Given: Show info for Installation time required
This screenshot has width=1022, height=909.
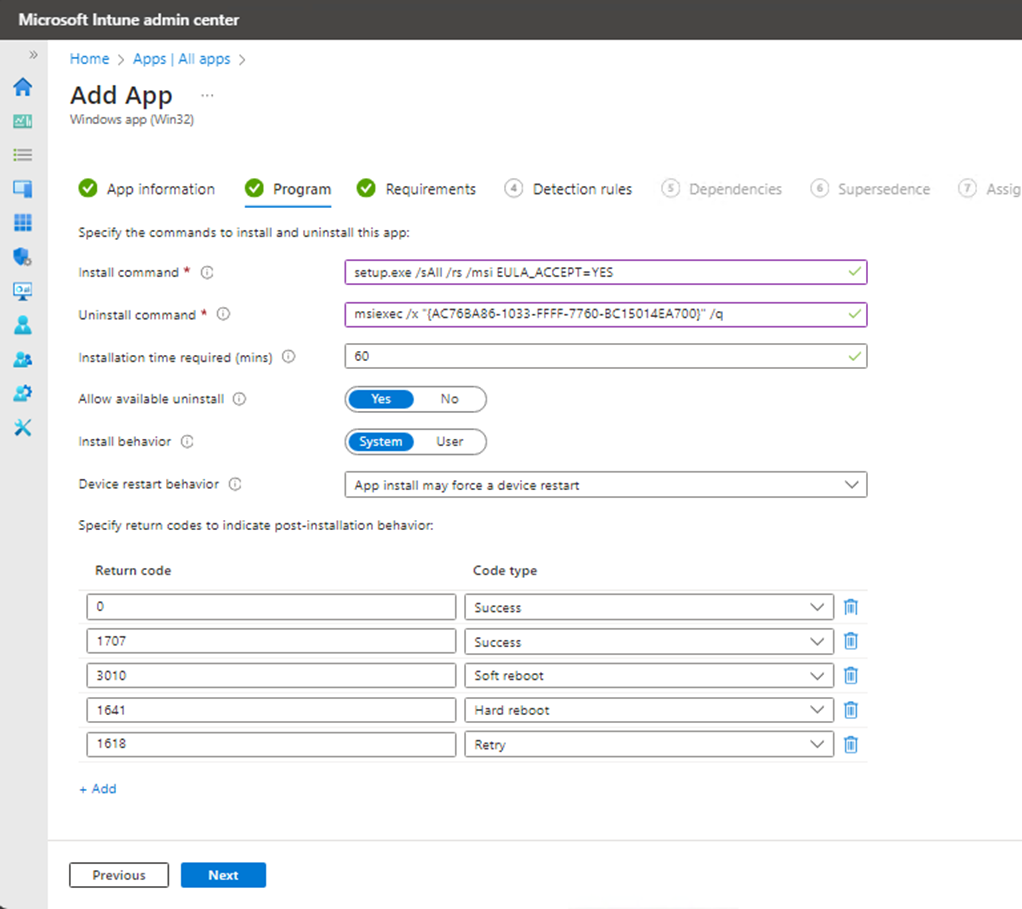Looking at the screenshot, I should tap(289, 356).
